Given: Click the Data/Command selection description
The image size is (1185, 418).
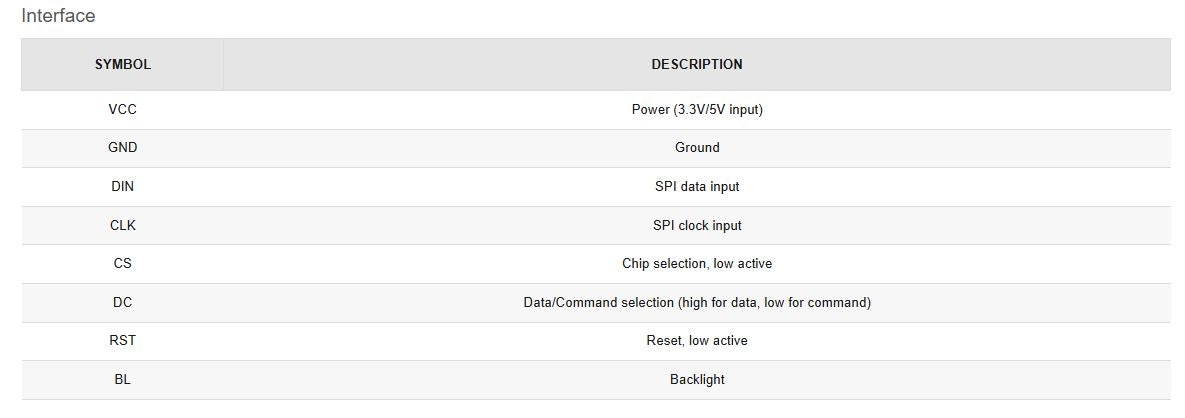Looking at the screenshot, I should pos(697,302).
